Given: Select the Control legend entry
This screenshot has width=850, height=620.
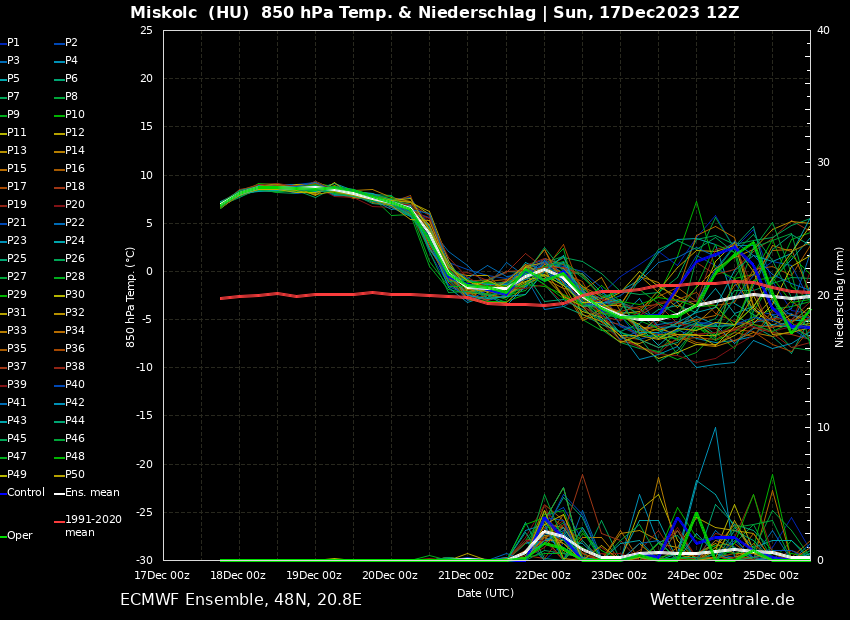Looking at the screenshot, I should tap(25, 493).
